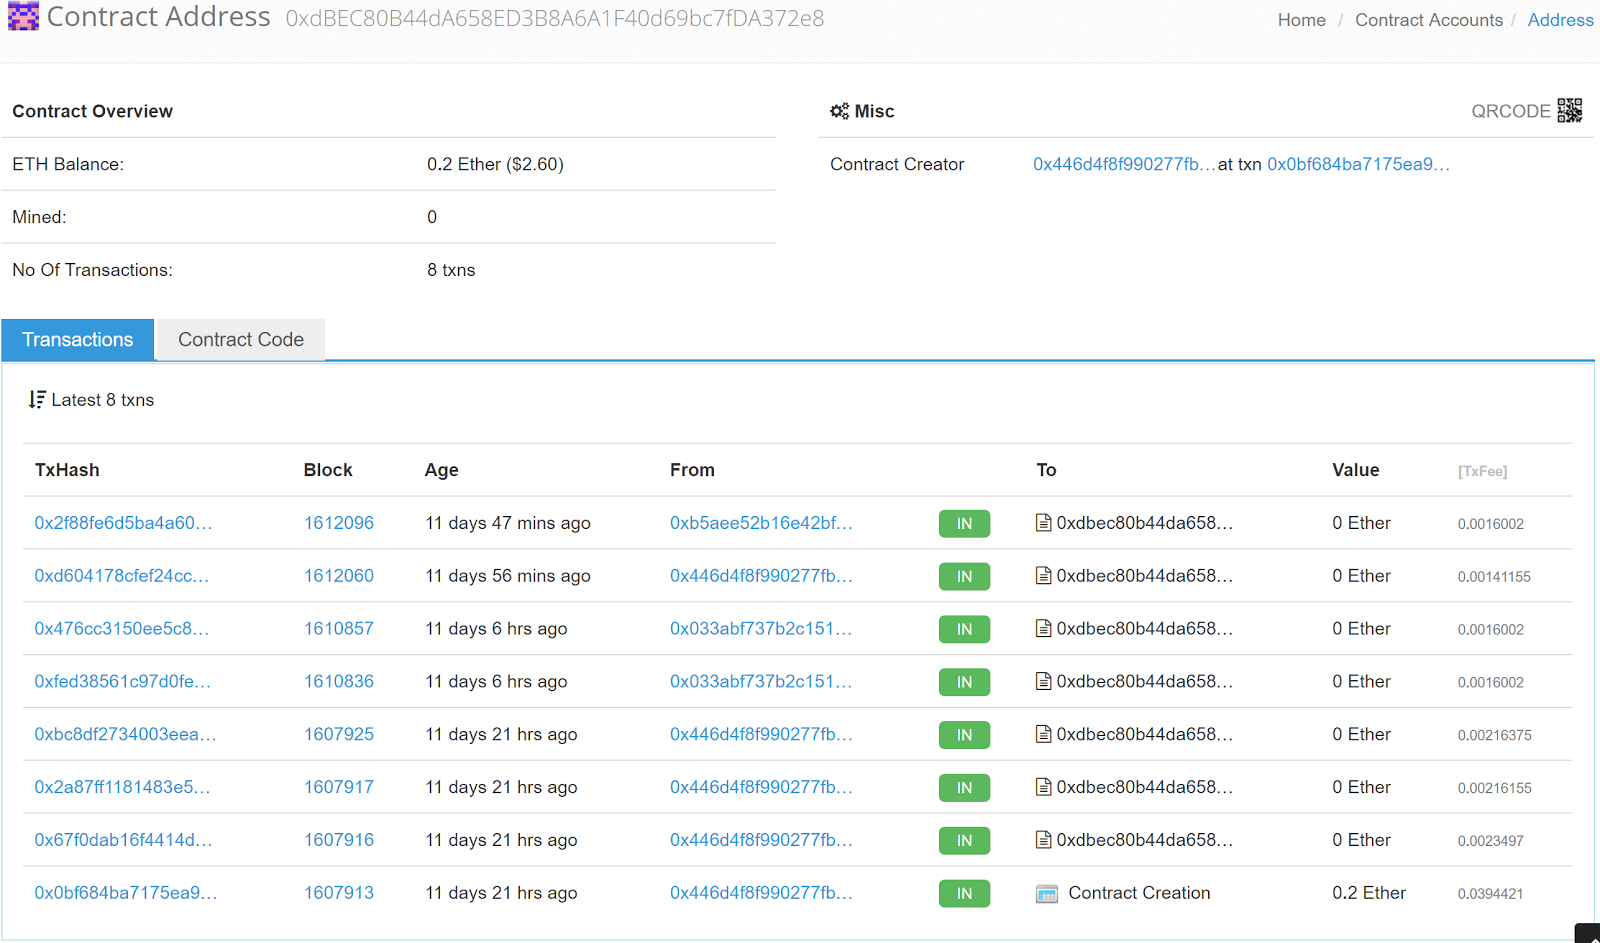
Task: Click the Address breadcrumb link
Action: (1560, 20)
